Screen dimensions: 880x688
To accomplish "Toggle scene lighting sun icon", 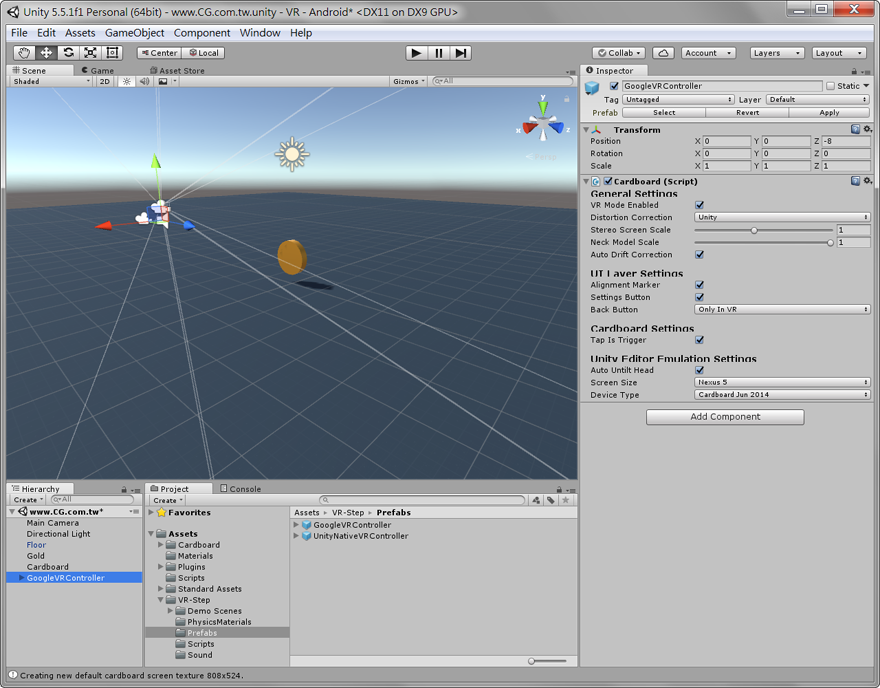I will pyautogui.click(x=127, y=81).
